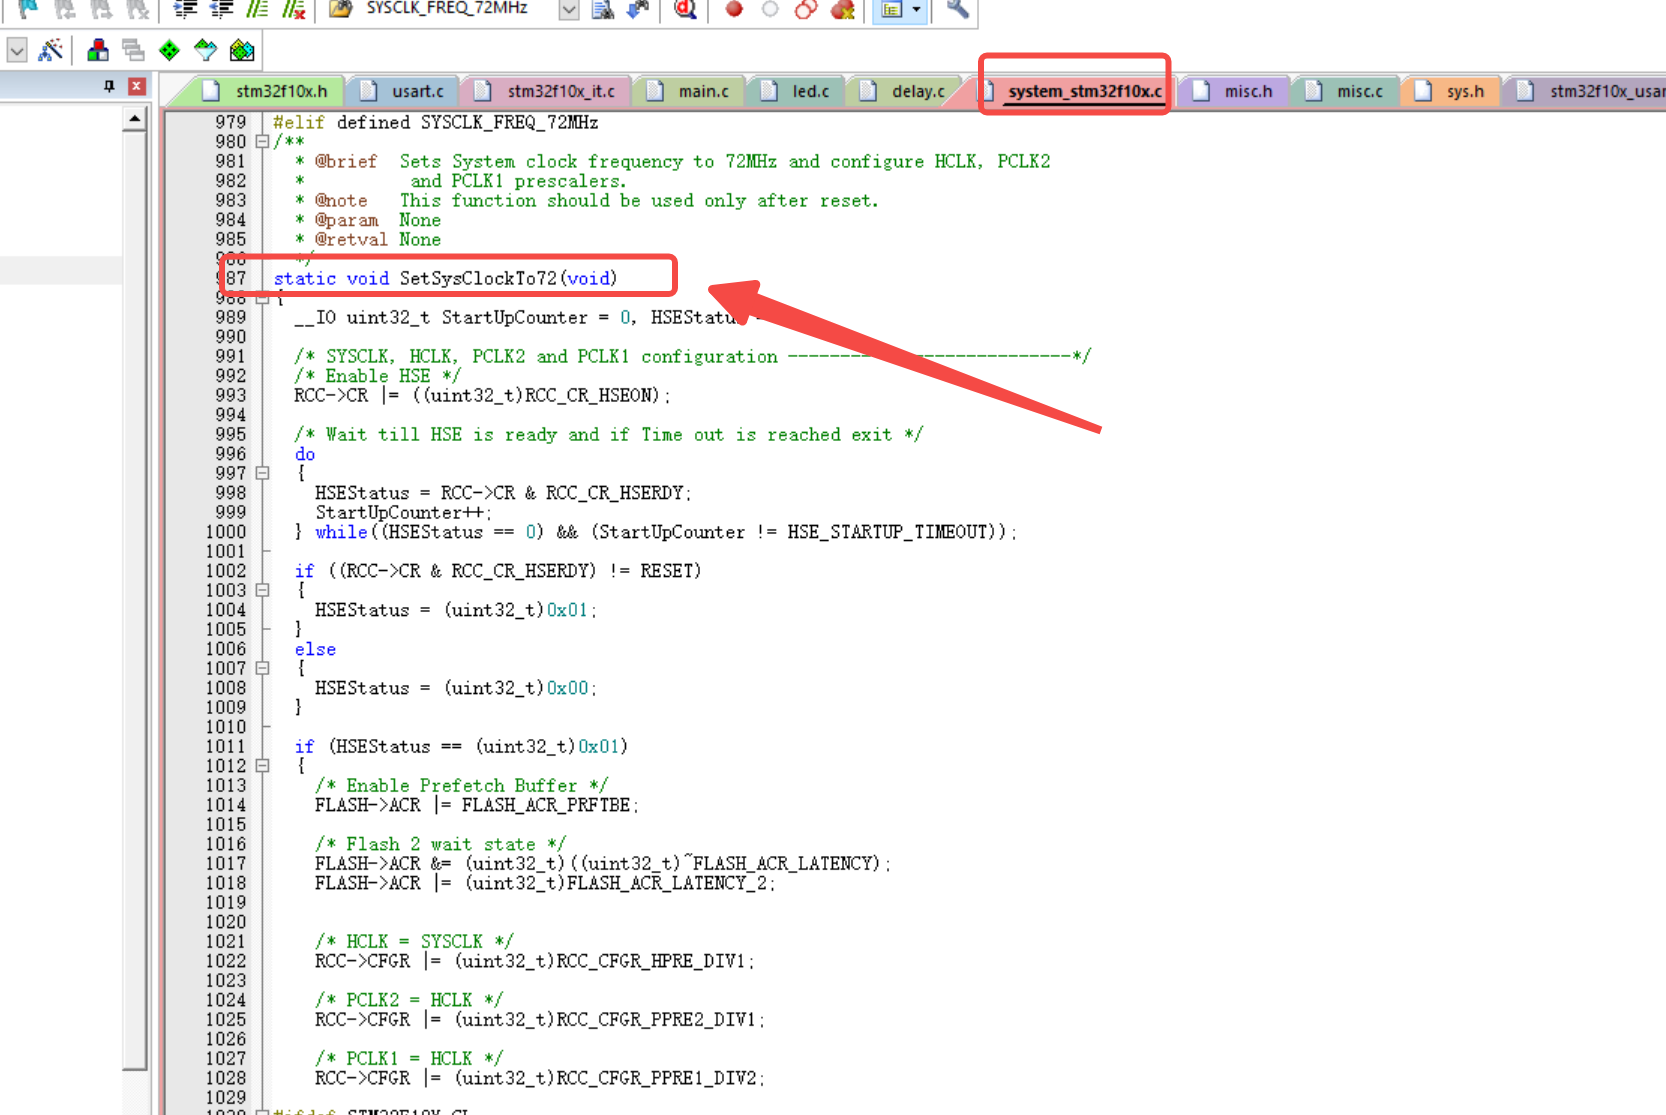This screenshot has width=1666, height=1115.
Task: Click the unindent selected lines icon
Action: tap(221, 9)
